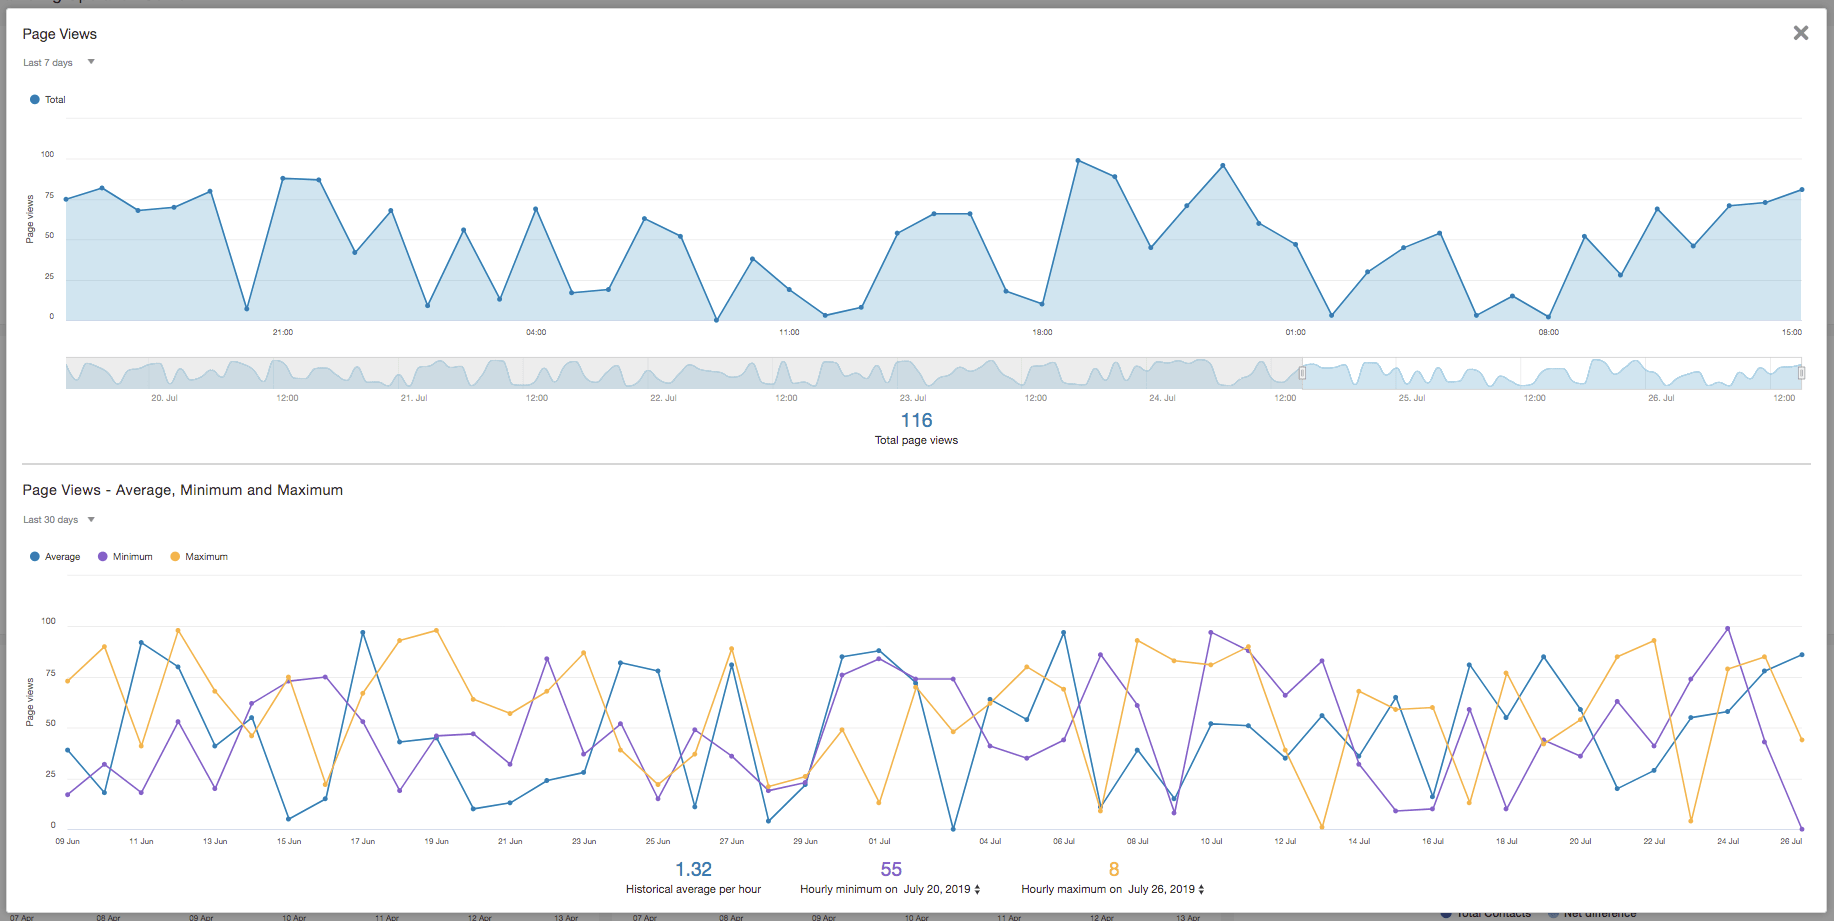This screenshot has height=921, width=1834.
Task: Click the orange Maximum legend dot
Action: [174, 556]
